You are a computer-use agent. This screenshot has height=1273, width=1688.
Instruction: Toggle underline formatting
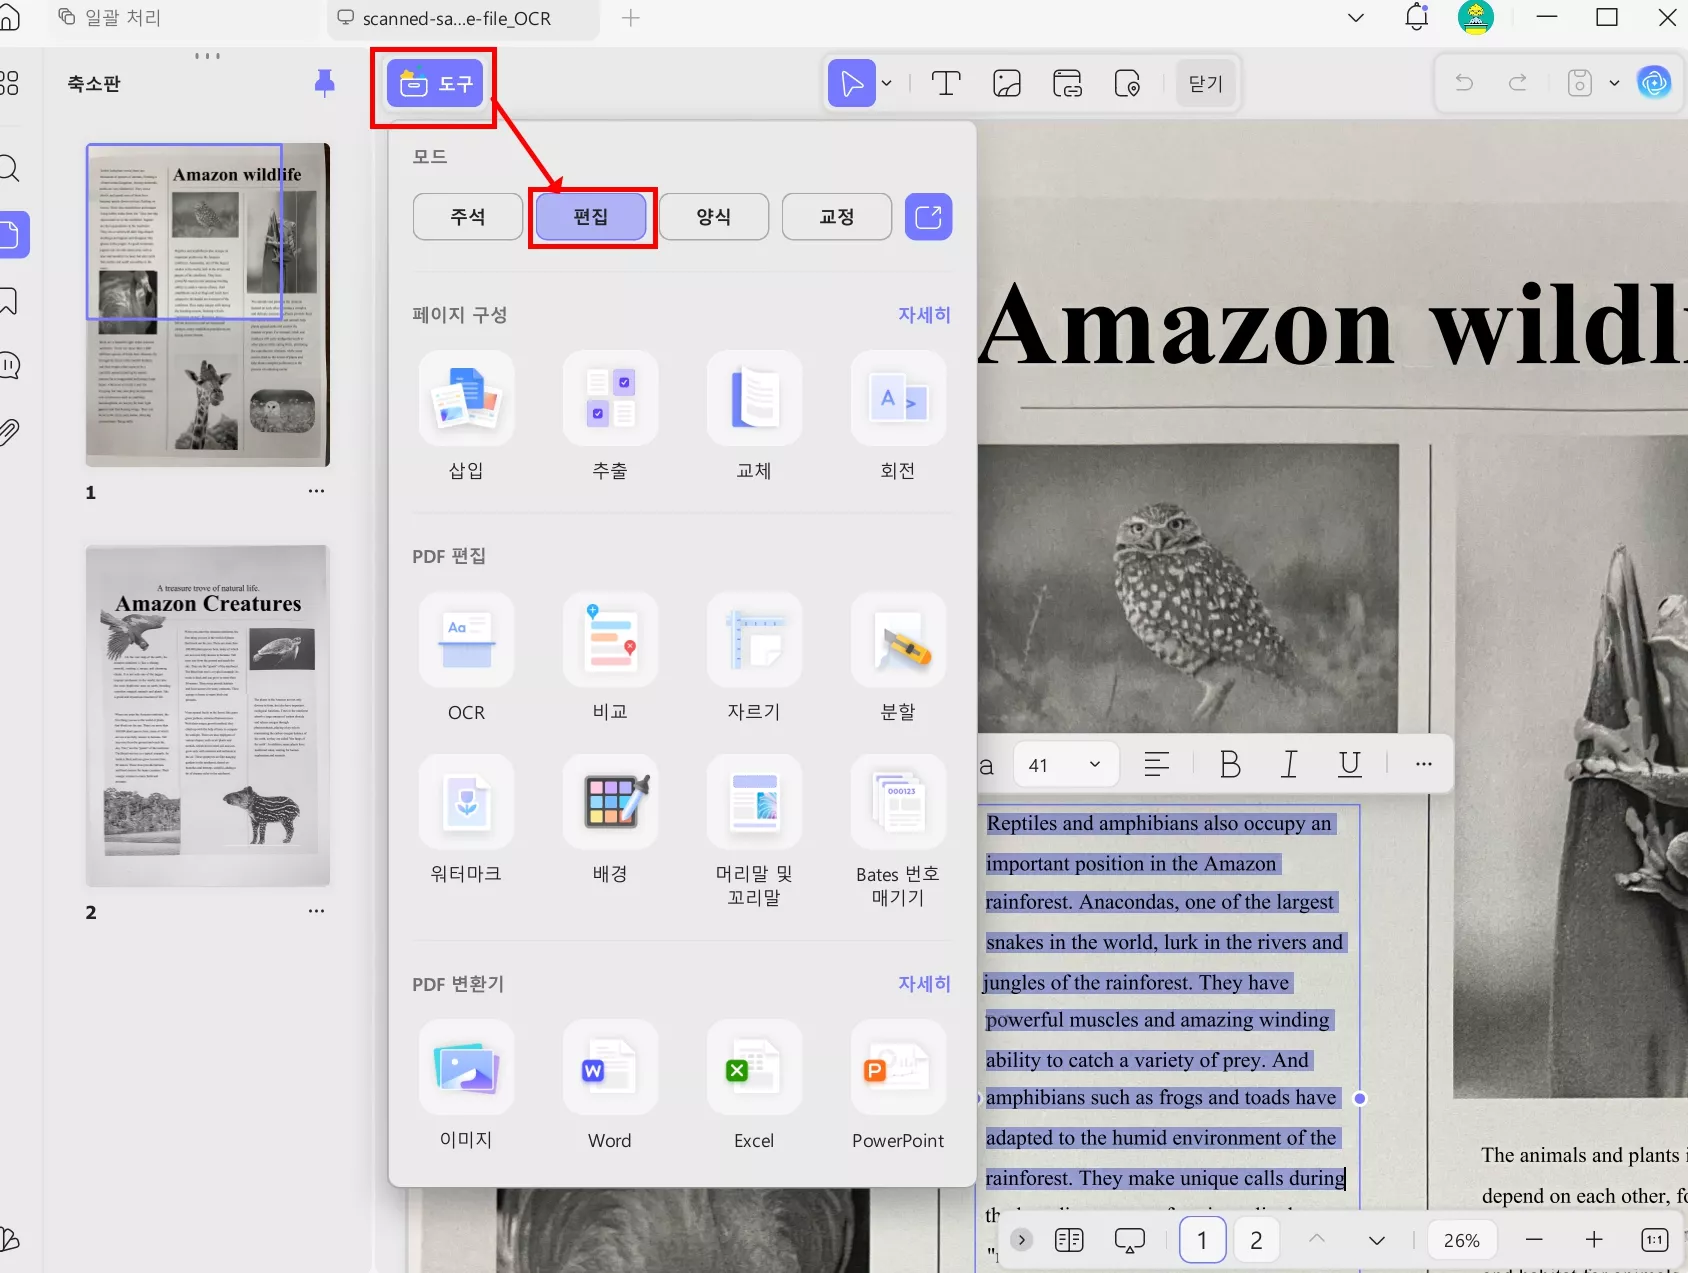1349,764
